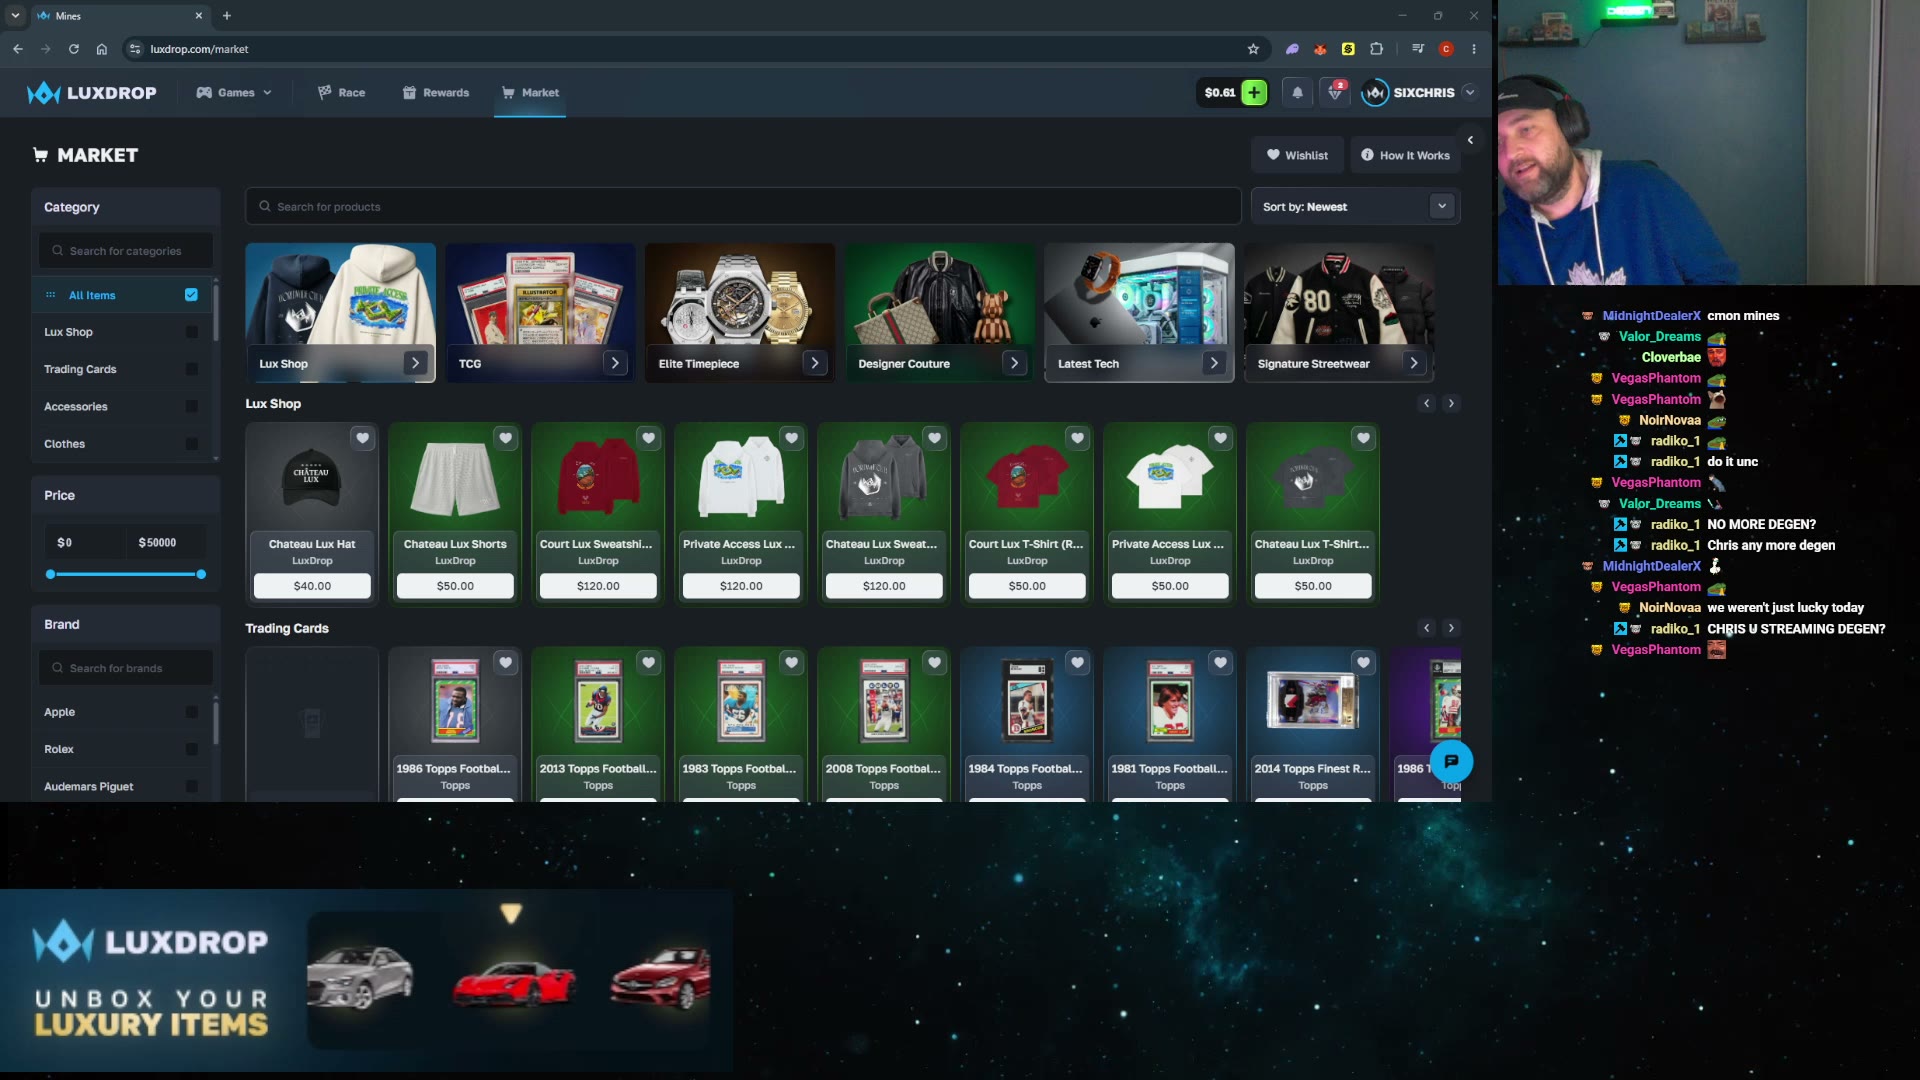Open the SIXCHRIS account dropdown chevron

pos(1470,93)
